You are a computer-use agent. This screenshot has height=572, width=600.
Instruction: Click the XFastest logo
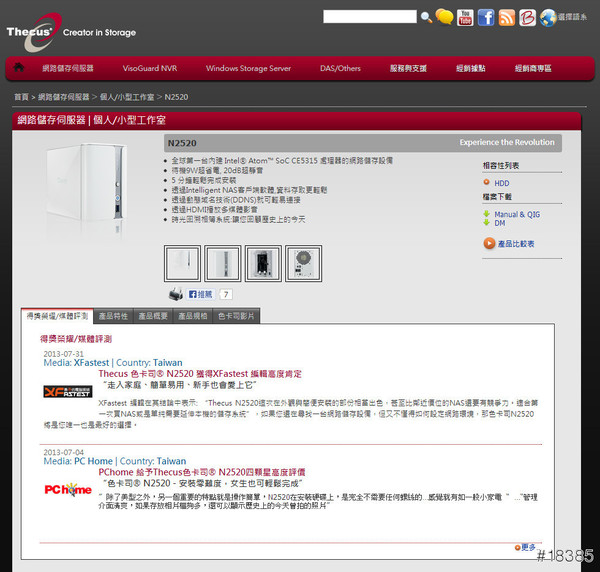(x=68, y=391)
